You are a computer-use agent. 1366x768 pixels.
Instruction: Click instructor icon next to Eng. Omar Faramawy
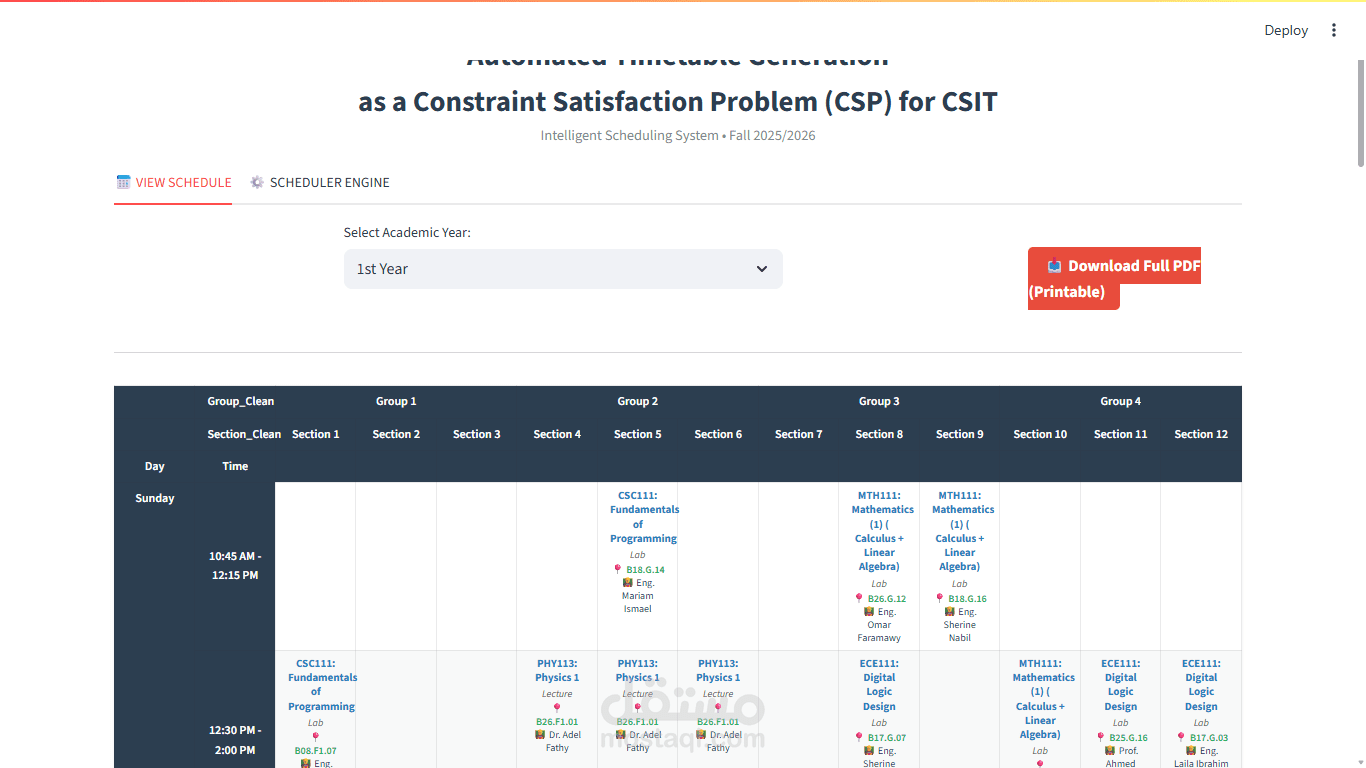click(868, 612)
